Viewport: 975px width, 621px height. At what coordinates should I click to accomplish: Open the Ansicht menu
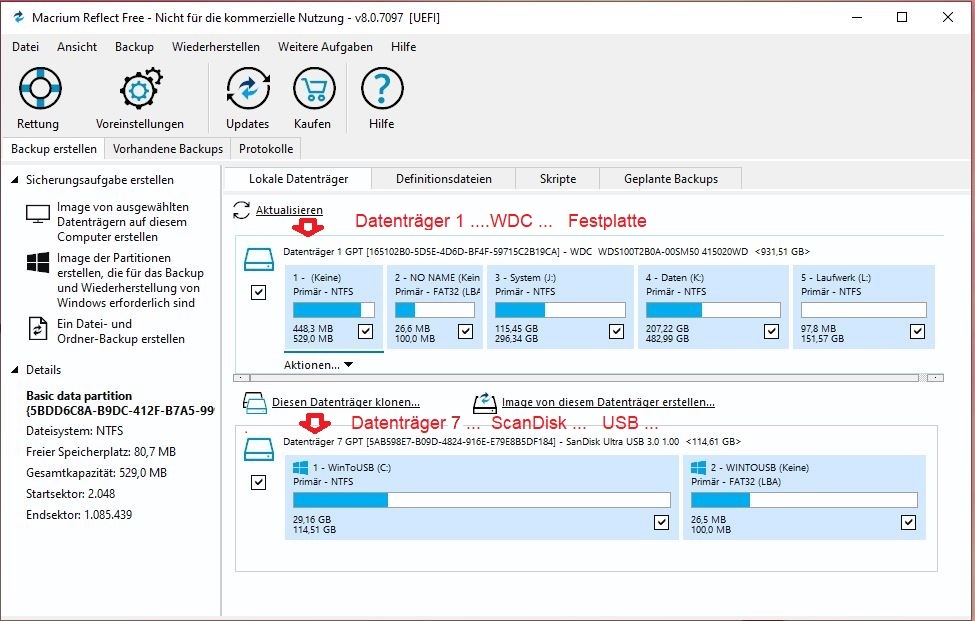(77, 47)
